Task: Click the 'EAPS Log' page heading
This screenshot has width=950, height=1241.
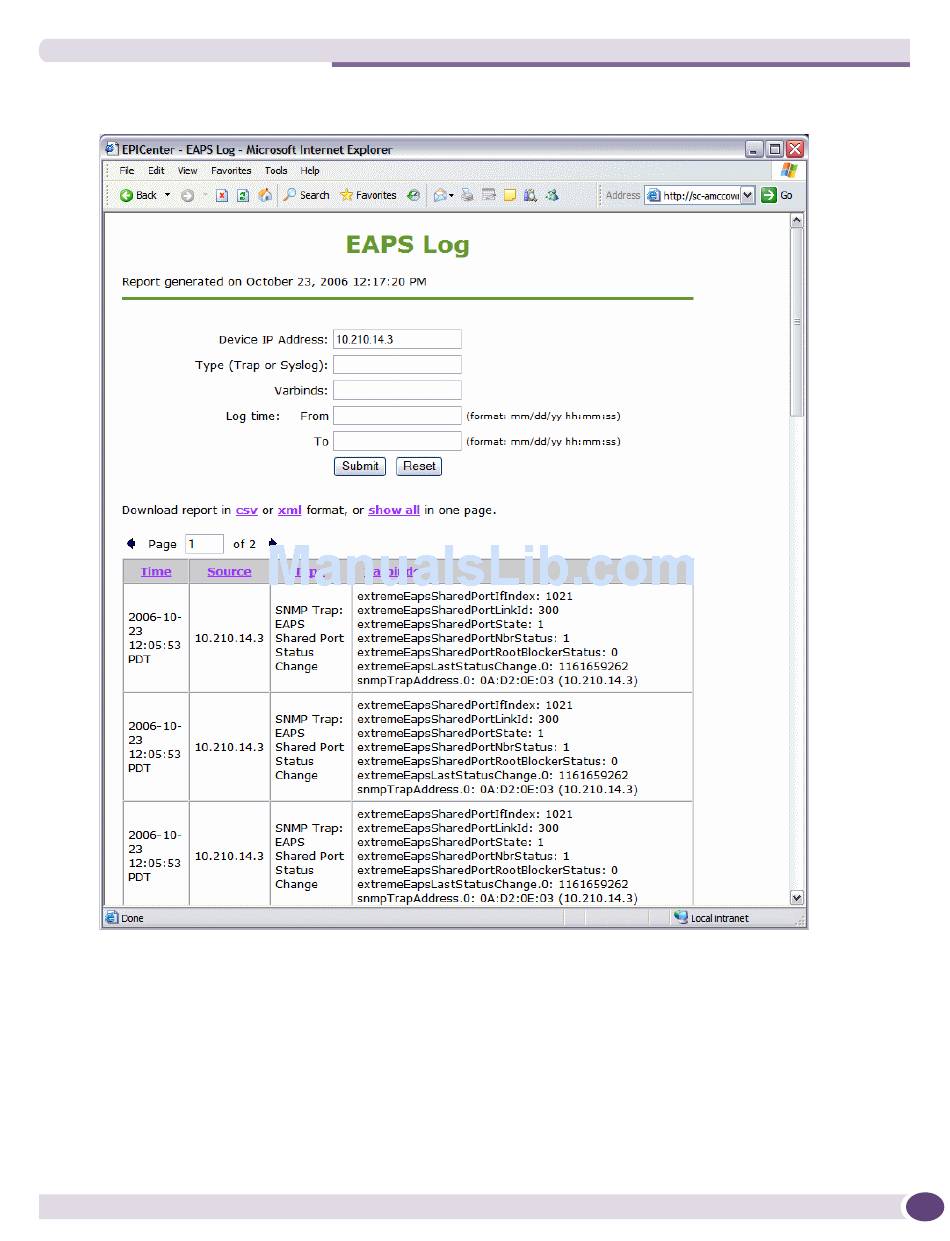Action: coord(407,245)
